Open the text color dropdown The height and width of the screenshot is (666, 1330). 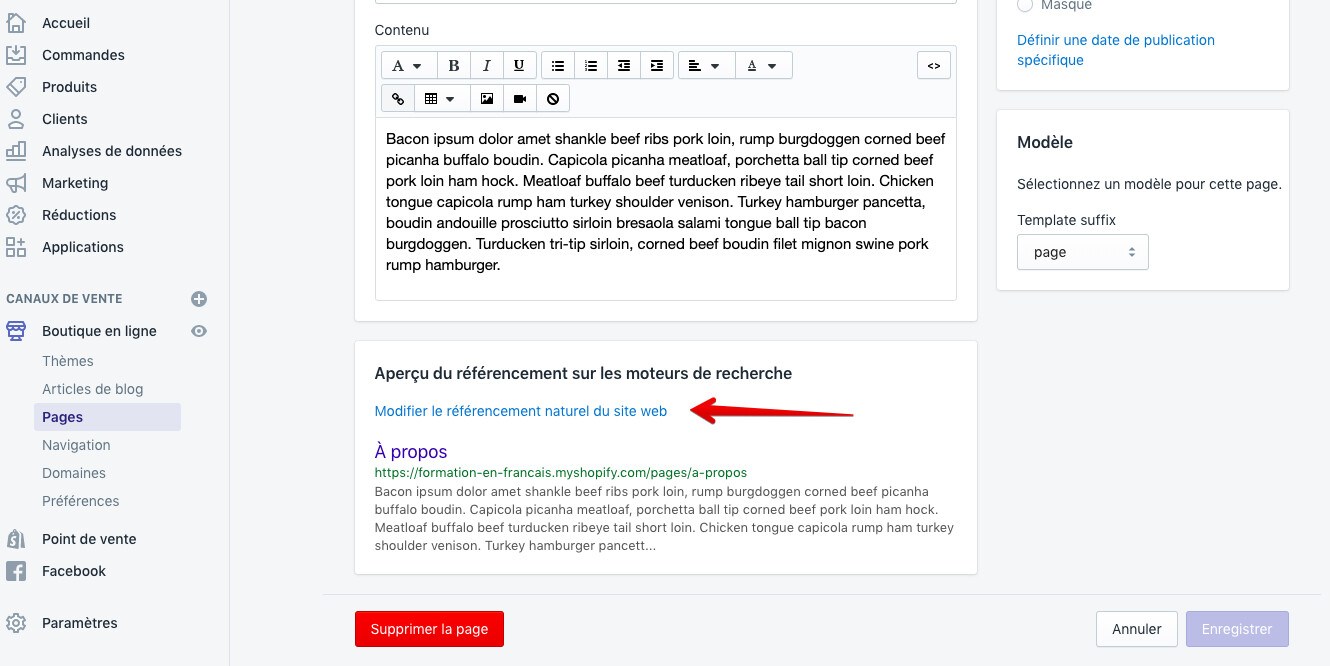coord(763,66)
